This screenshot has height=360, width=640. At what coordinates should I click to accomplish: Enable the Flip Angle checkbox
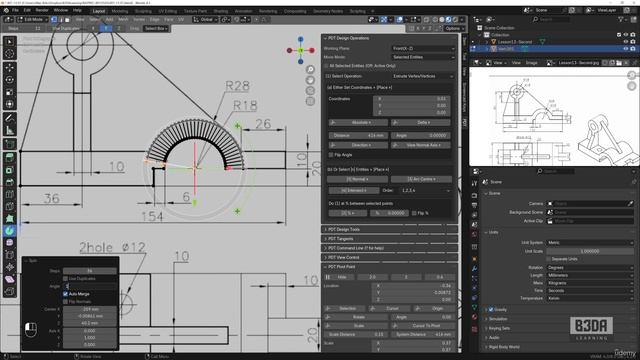coord(331,155)
